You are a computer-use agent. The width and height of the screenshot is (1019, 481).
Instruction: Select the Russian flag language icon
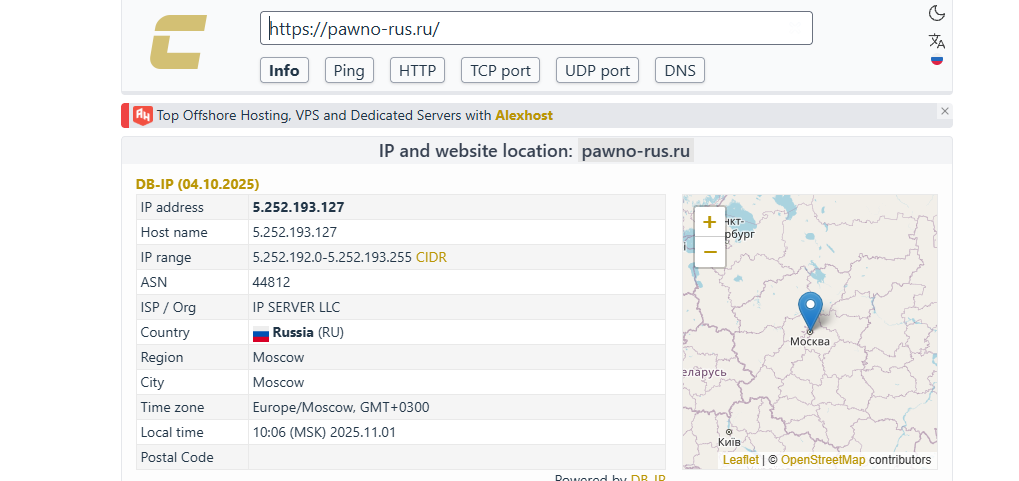[937, 60]
